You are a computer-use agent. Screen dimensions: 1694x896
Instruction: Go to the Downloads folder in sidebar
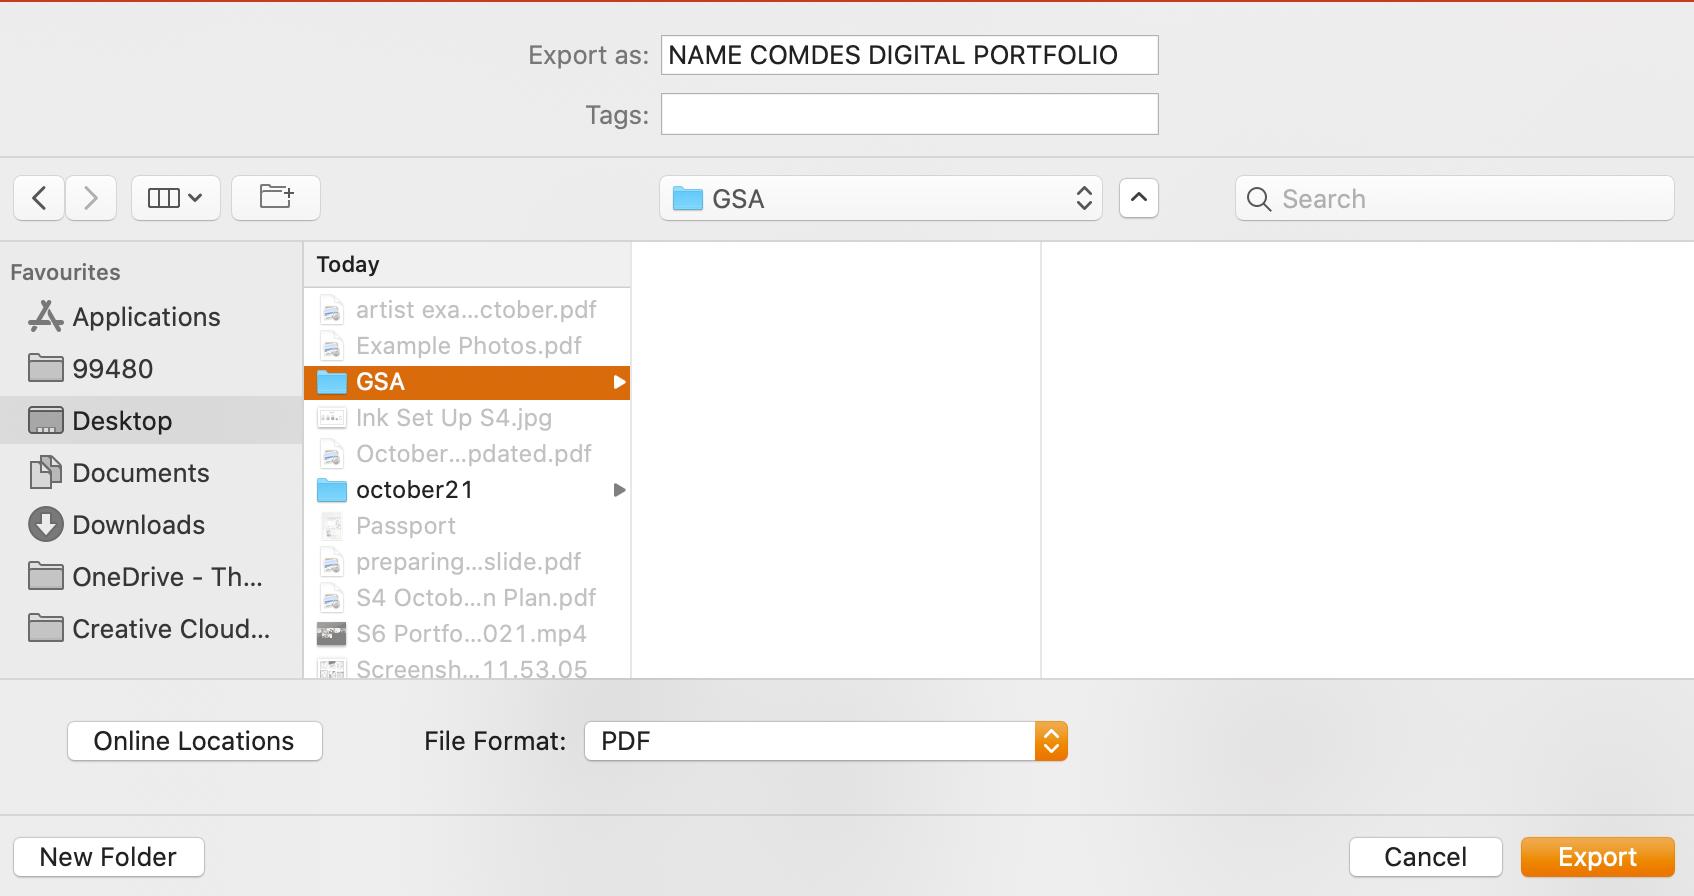click(x=138, y=525)
